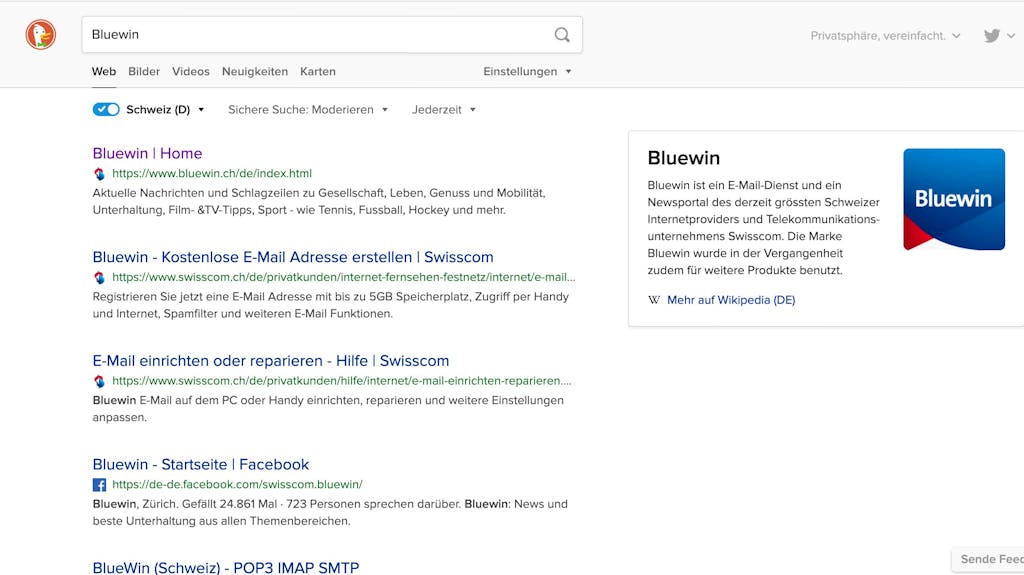Open the Sichere Suche: Moderieren dropdown
The height and width of the screenshot is (575, 1024).
(308, 110)
